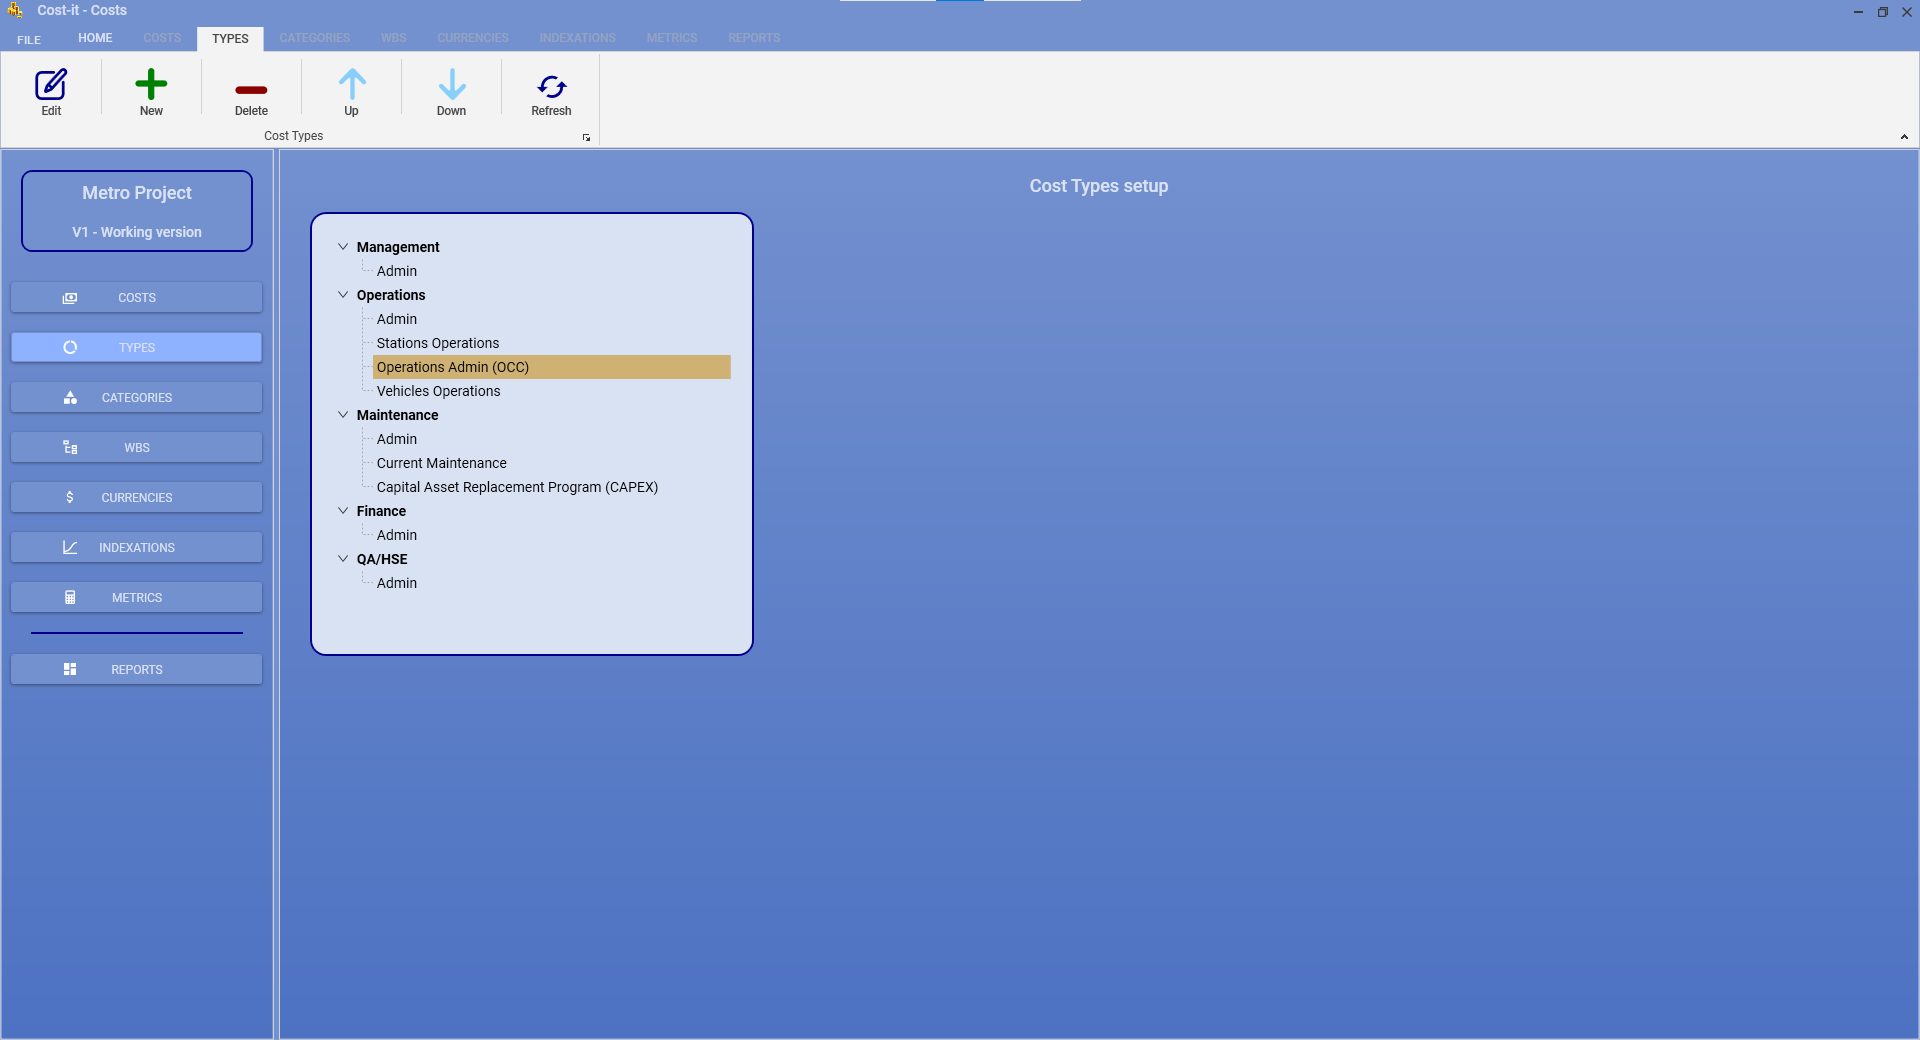Select Admin under QA/HSE
This screenshot has width=1920, height=1040.
coord(397,583)
